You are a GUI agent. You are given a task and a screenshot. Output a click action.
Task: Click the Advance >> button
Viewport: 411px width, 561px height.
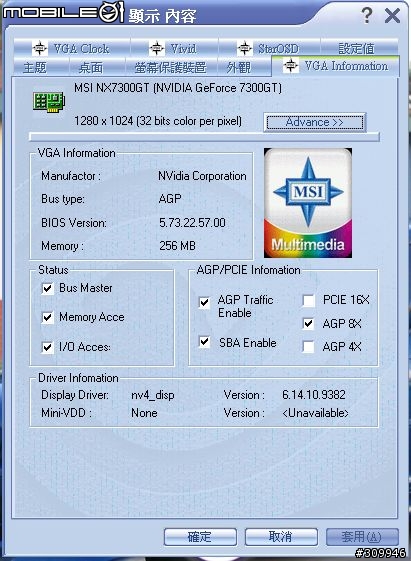[314, 123]
